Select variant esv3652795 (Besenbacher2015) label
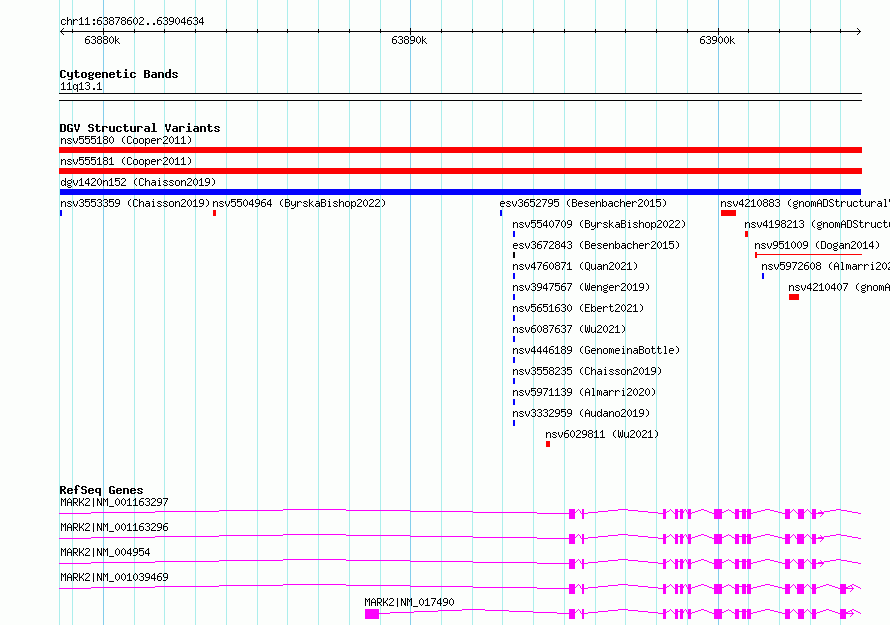This screenshot has height=625, width=890. pos(583,203)
